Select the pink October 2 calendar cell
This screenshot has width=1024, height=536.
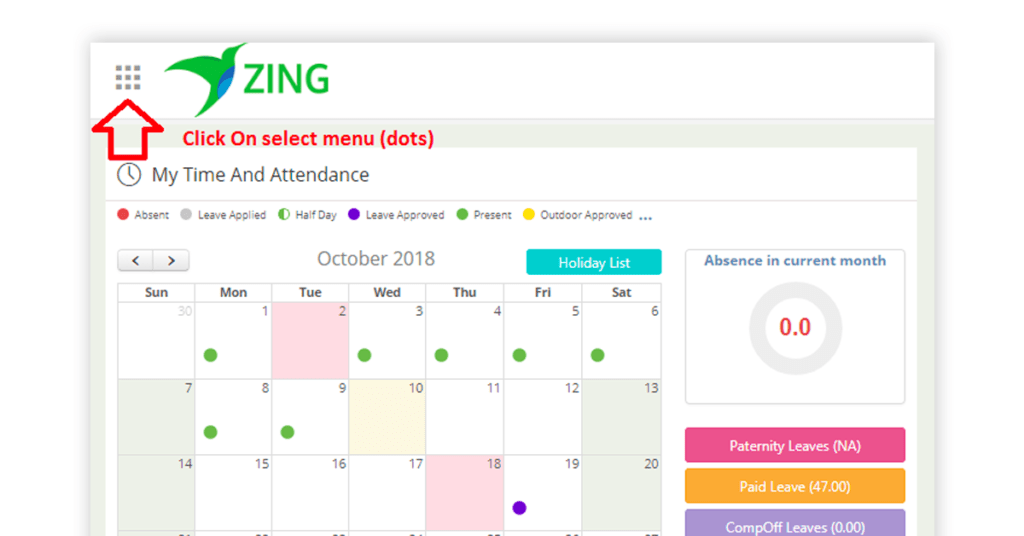[310, 341]
